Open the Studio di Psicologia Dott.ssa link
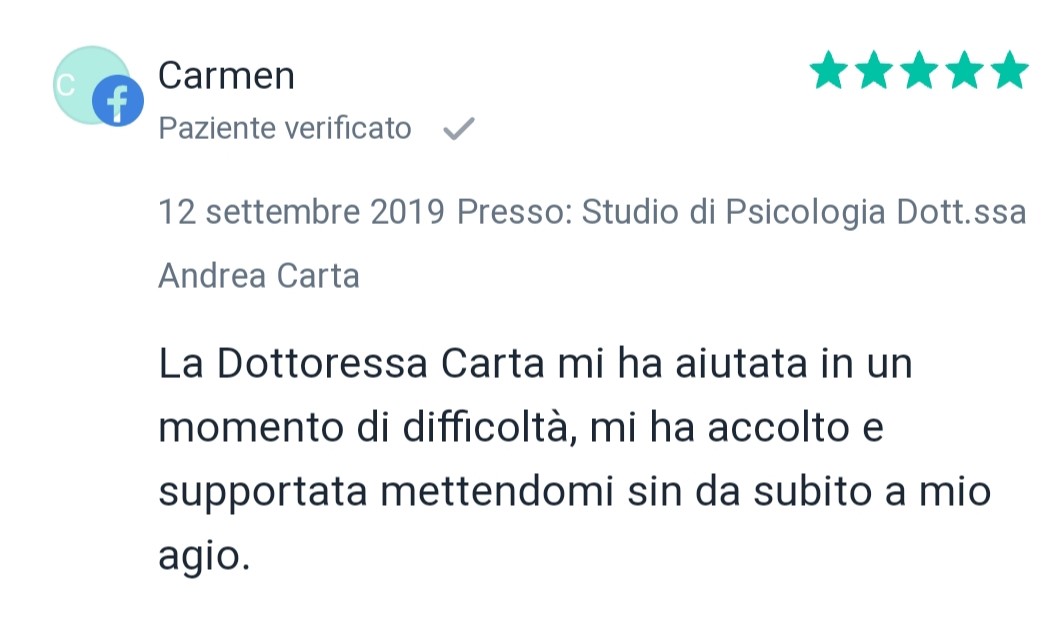The image size is (1060, 620). point(804,212)
